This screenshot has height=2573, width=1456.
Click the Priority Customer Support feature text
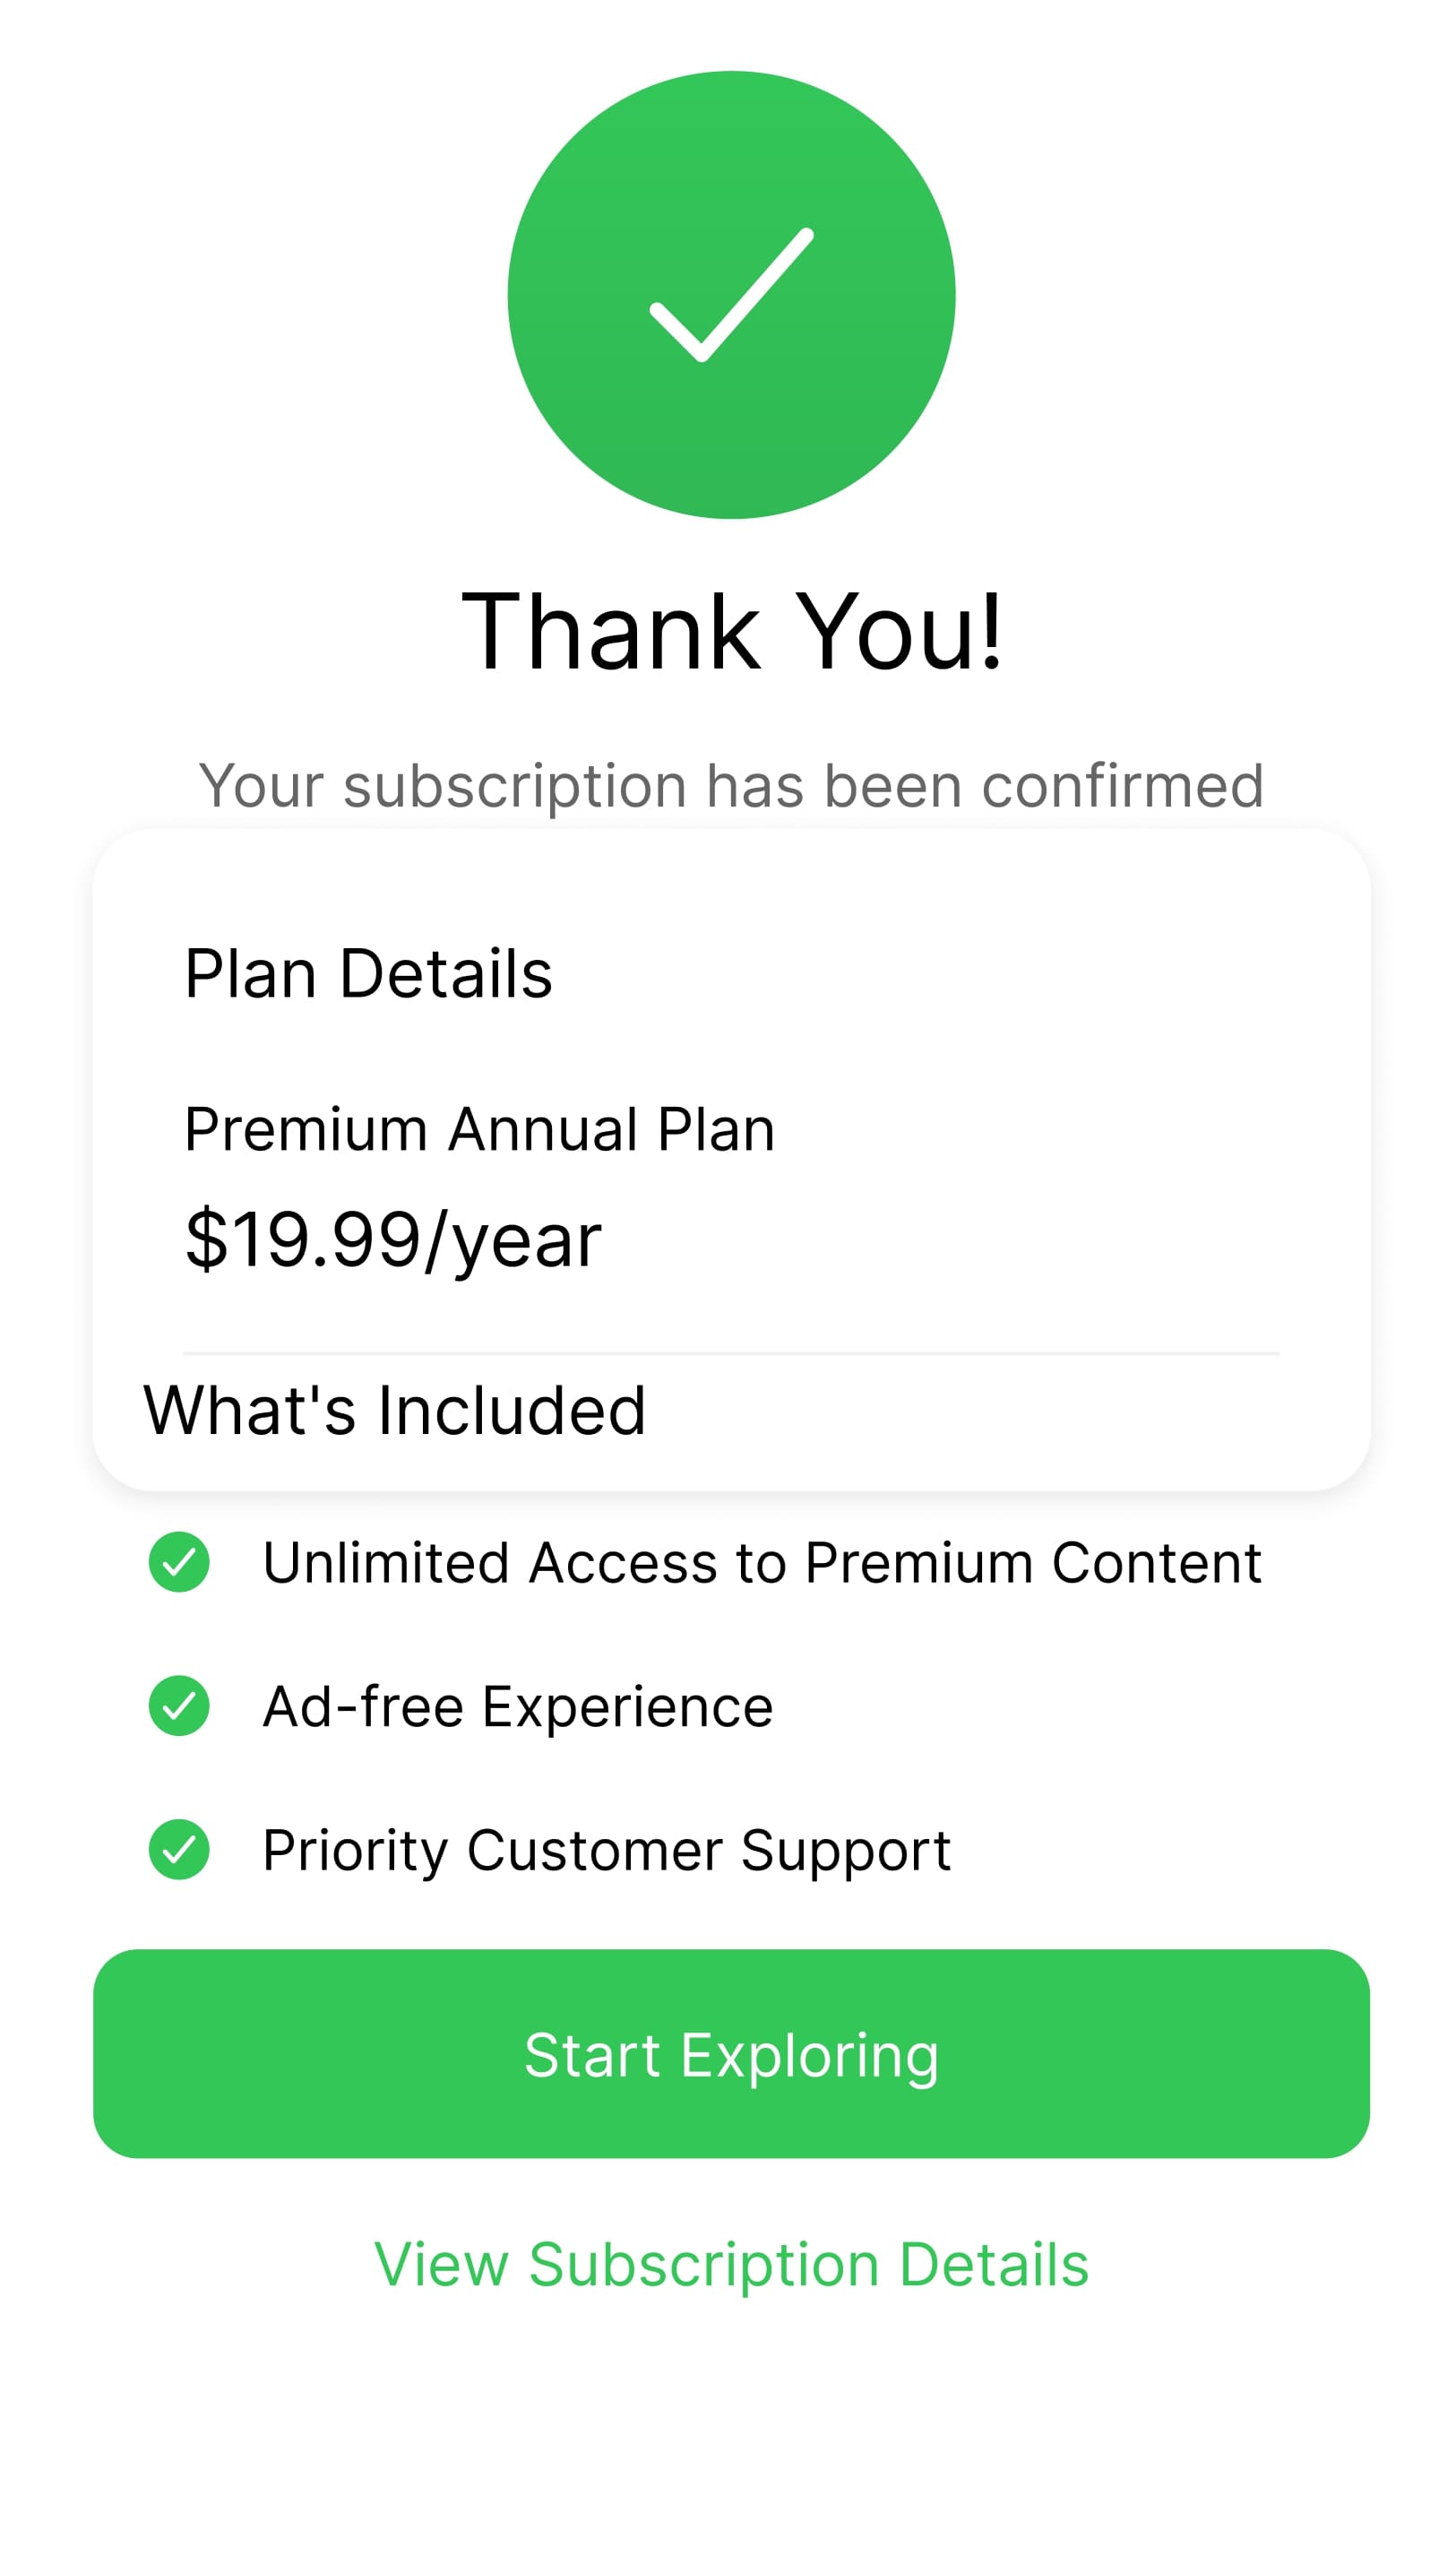pyautogui.click(x=606, y=1851)
